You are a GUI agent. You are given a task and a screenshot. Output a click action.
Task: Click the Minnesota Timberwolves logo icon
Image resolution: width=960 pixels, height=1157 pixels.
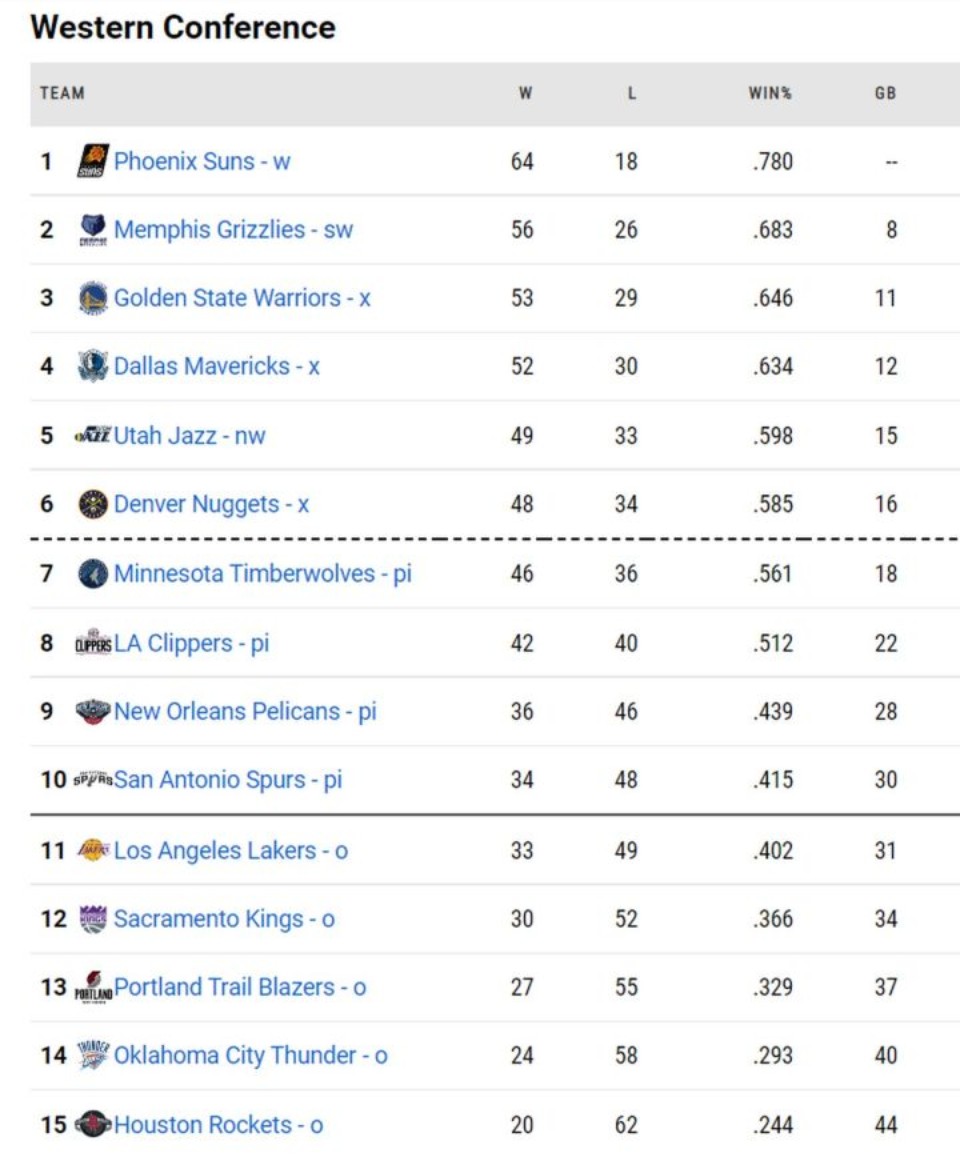(92, 574)
